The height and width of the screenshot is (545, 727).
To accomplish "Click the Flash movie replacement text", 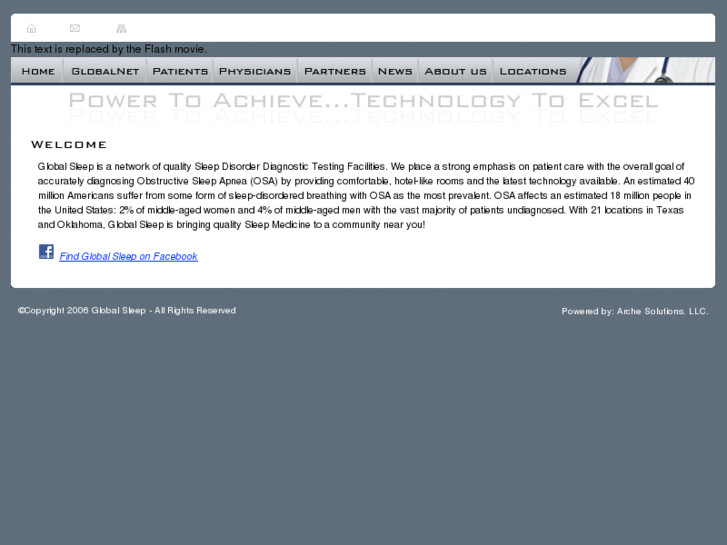I will 109,49.
